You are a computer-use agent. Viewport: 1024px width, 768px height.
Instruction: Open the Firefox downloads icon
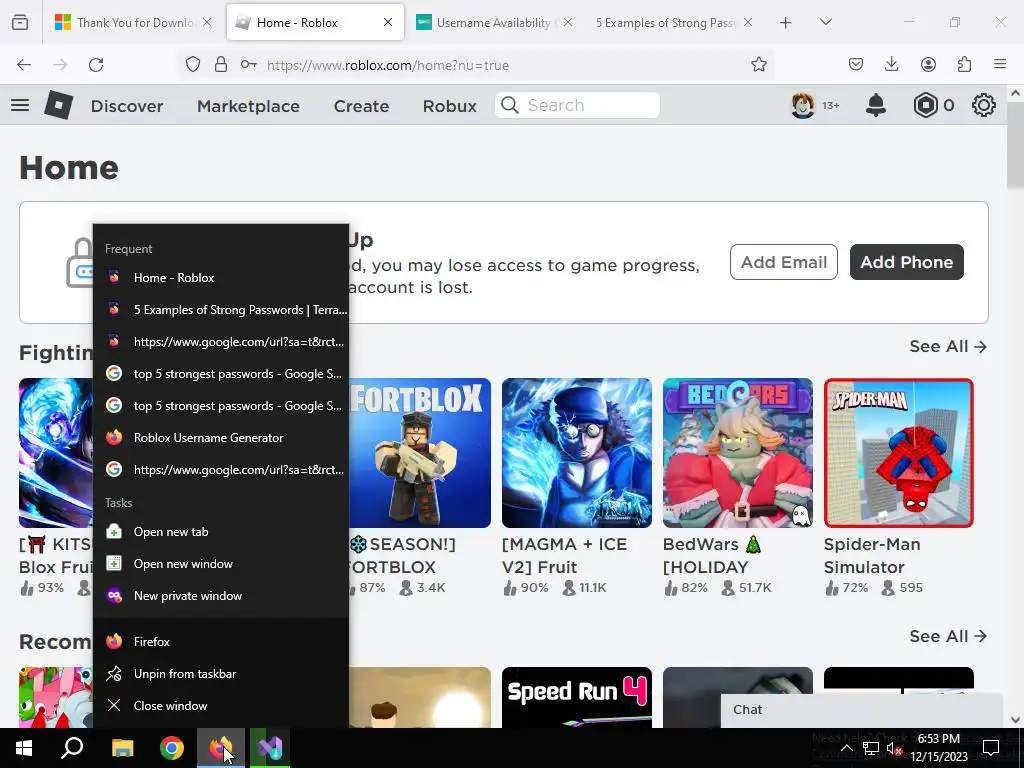click(x=891, y=64)
